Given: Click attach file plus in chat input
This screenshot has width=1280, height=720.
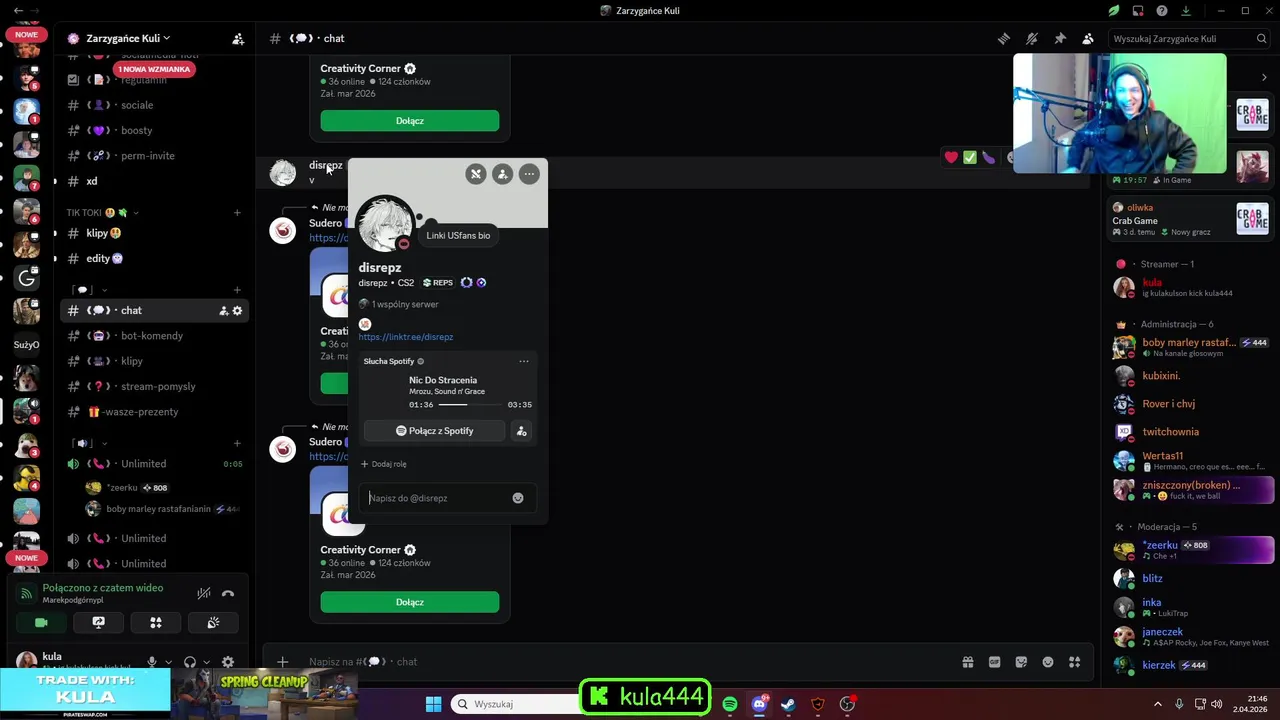Looking at the screenshot, I should 283,662.
